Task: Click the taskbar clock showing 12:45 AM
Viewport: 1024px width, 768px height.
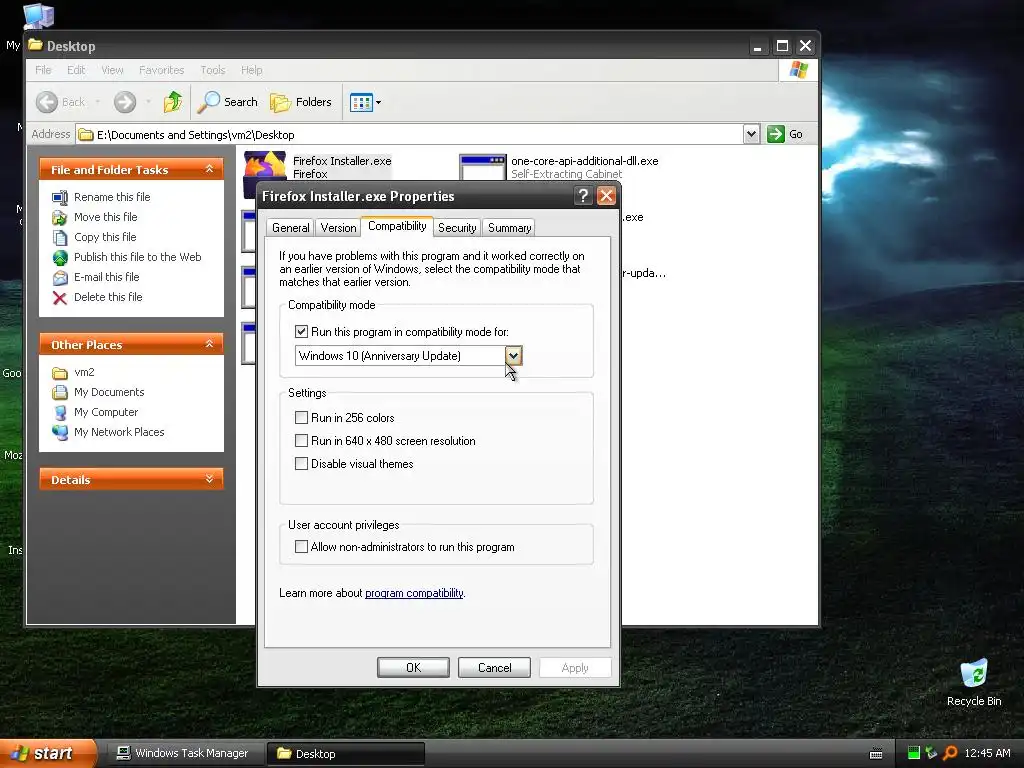Action: 987,753
